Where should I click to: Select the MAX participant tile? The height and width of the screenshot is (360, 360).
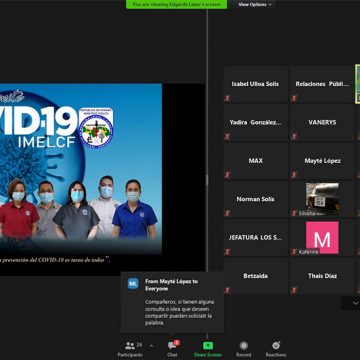point(256,161)
